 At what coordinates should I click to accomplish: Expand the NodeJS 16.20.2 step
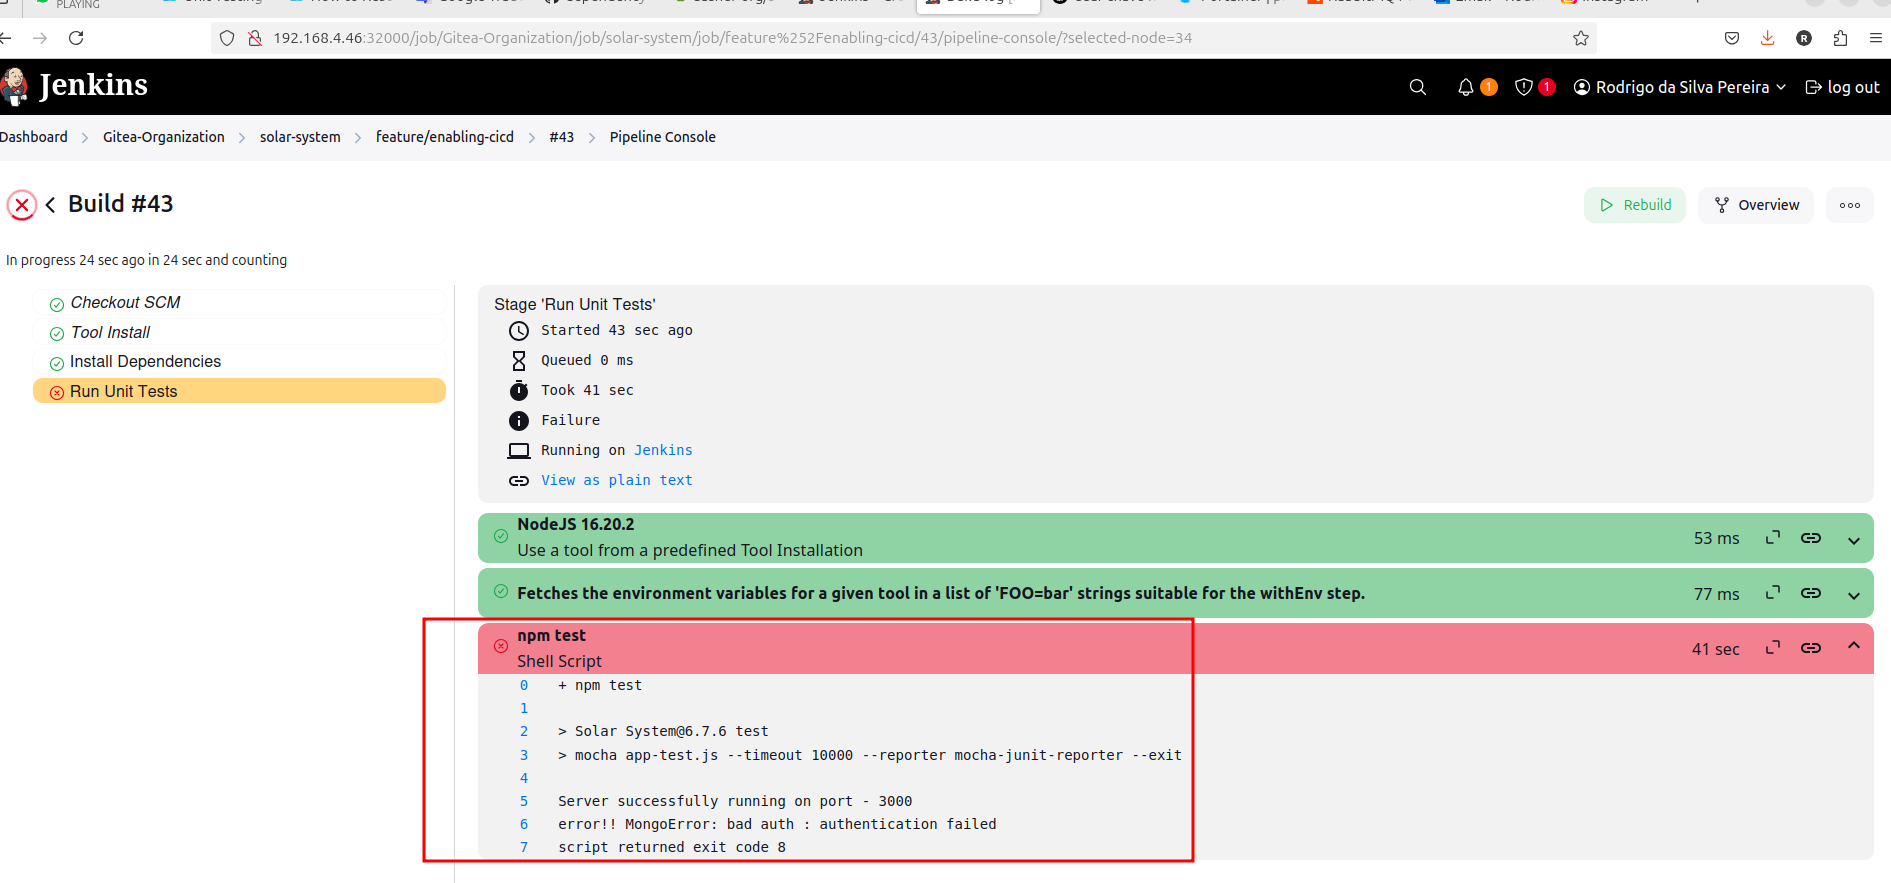(1854, 540)
